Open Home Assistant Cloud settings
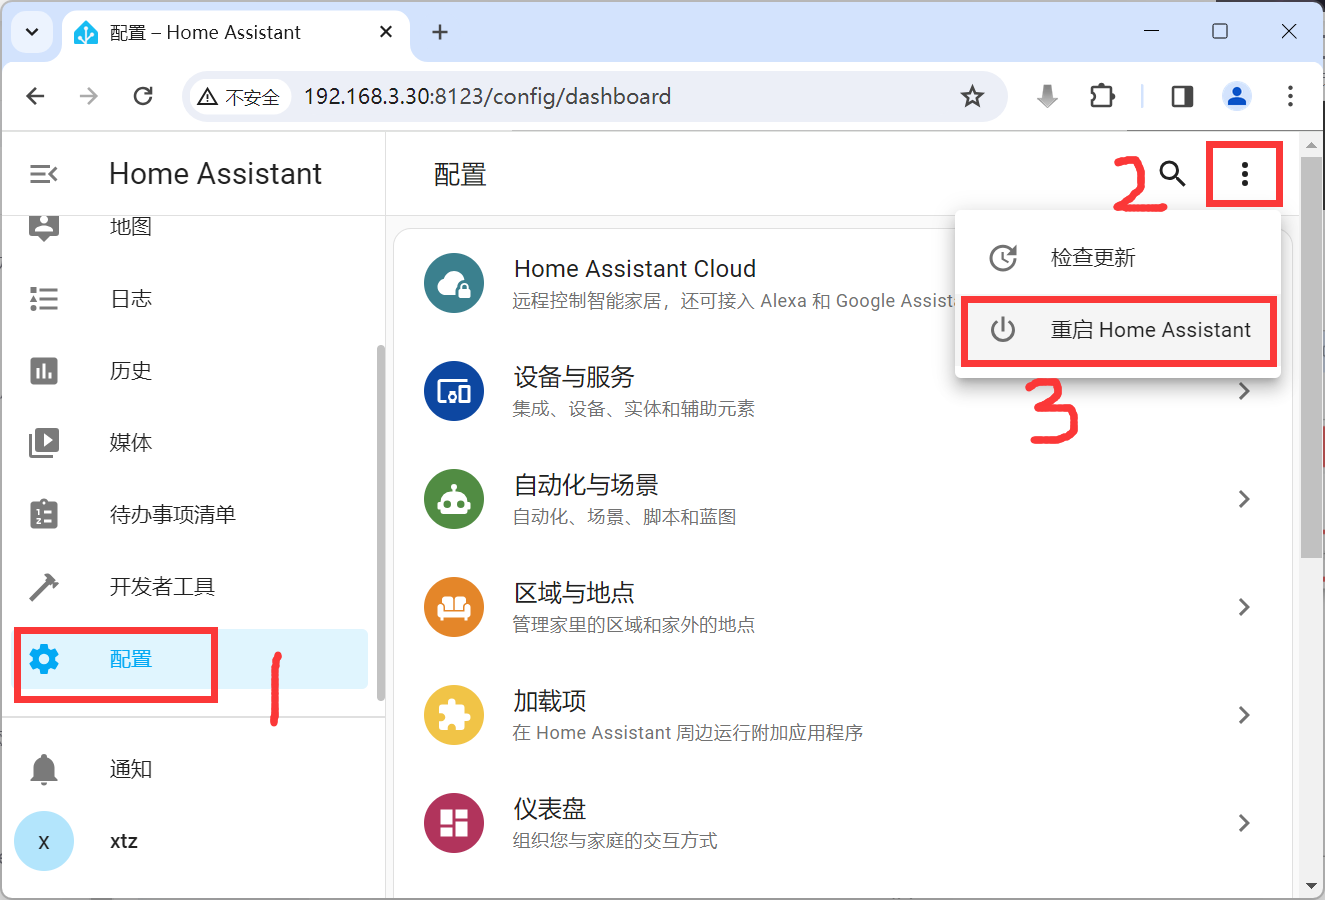 click(700, 282)
